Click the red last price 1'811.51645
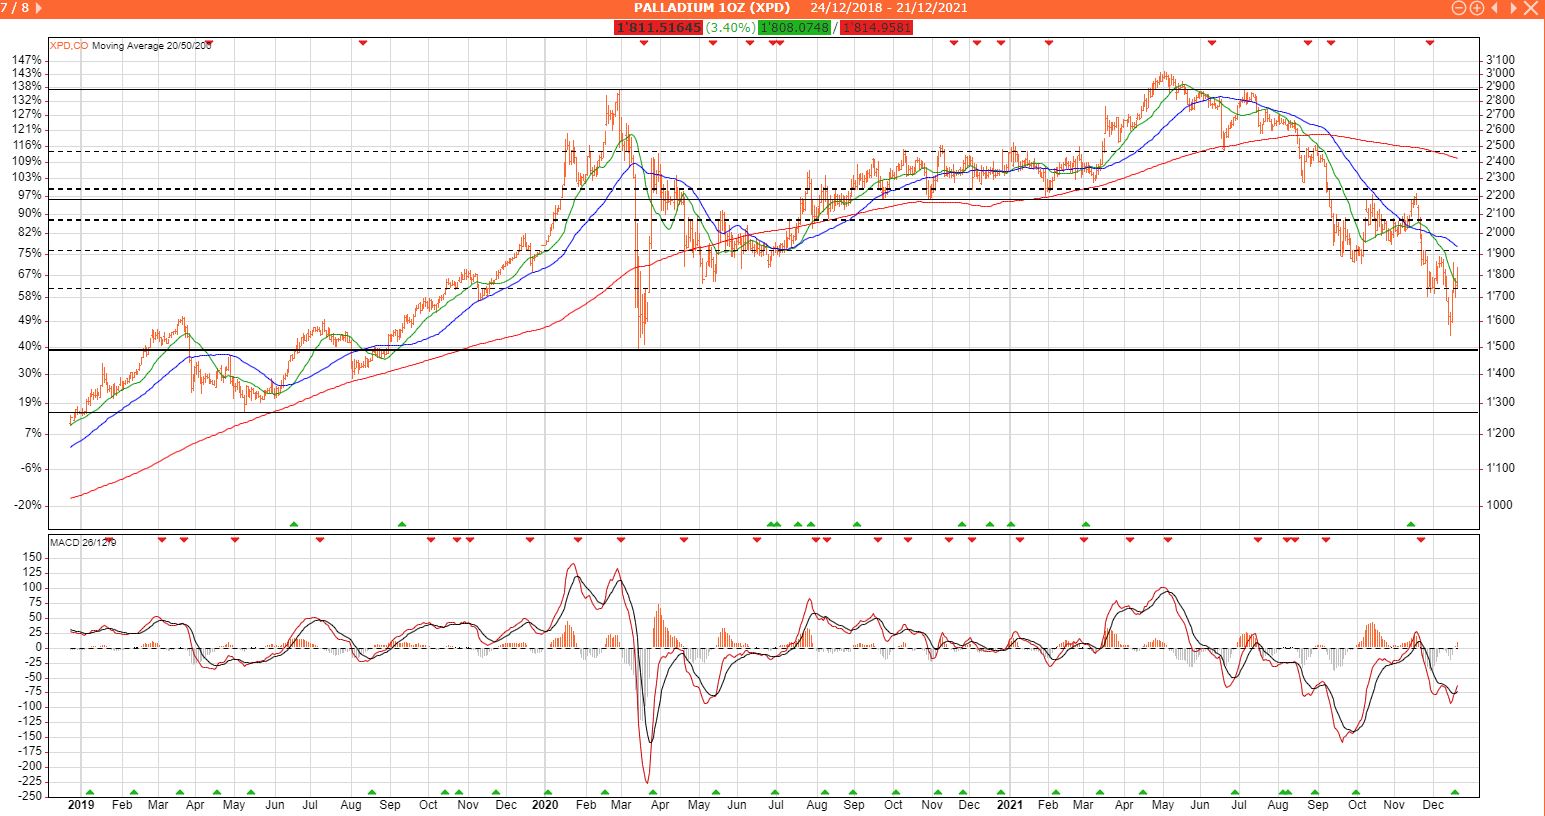The image size is (1545, 816). pos(658,28)
